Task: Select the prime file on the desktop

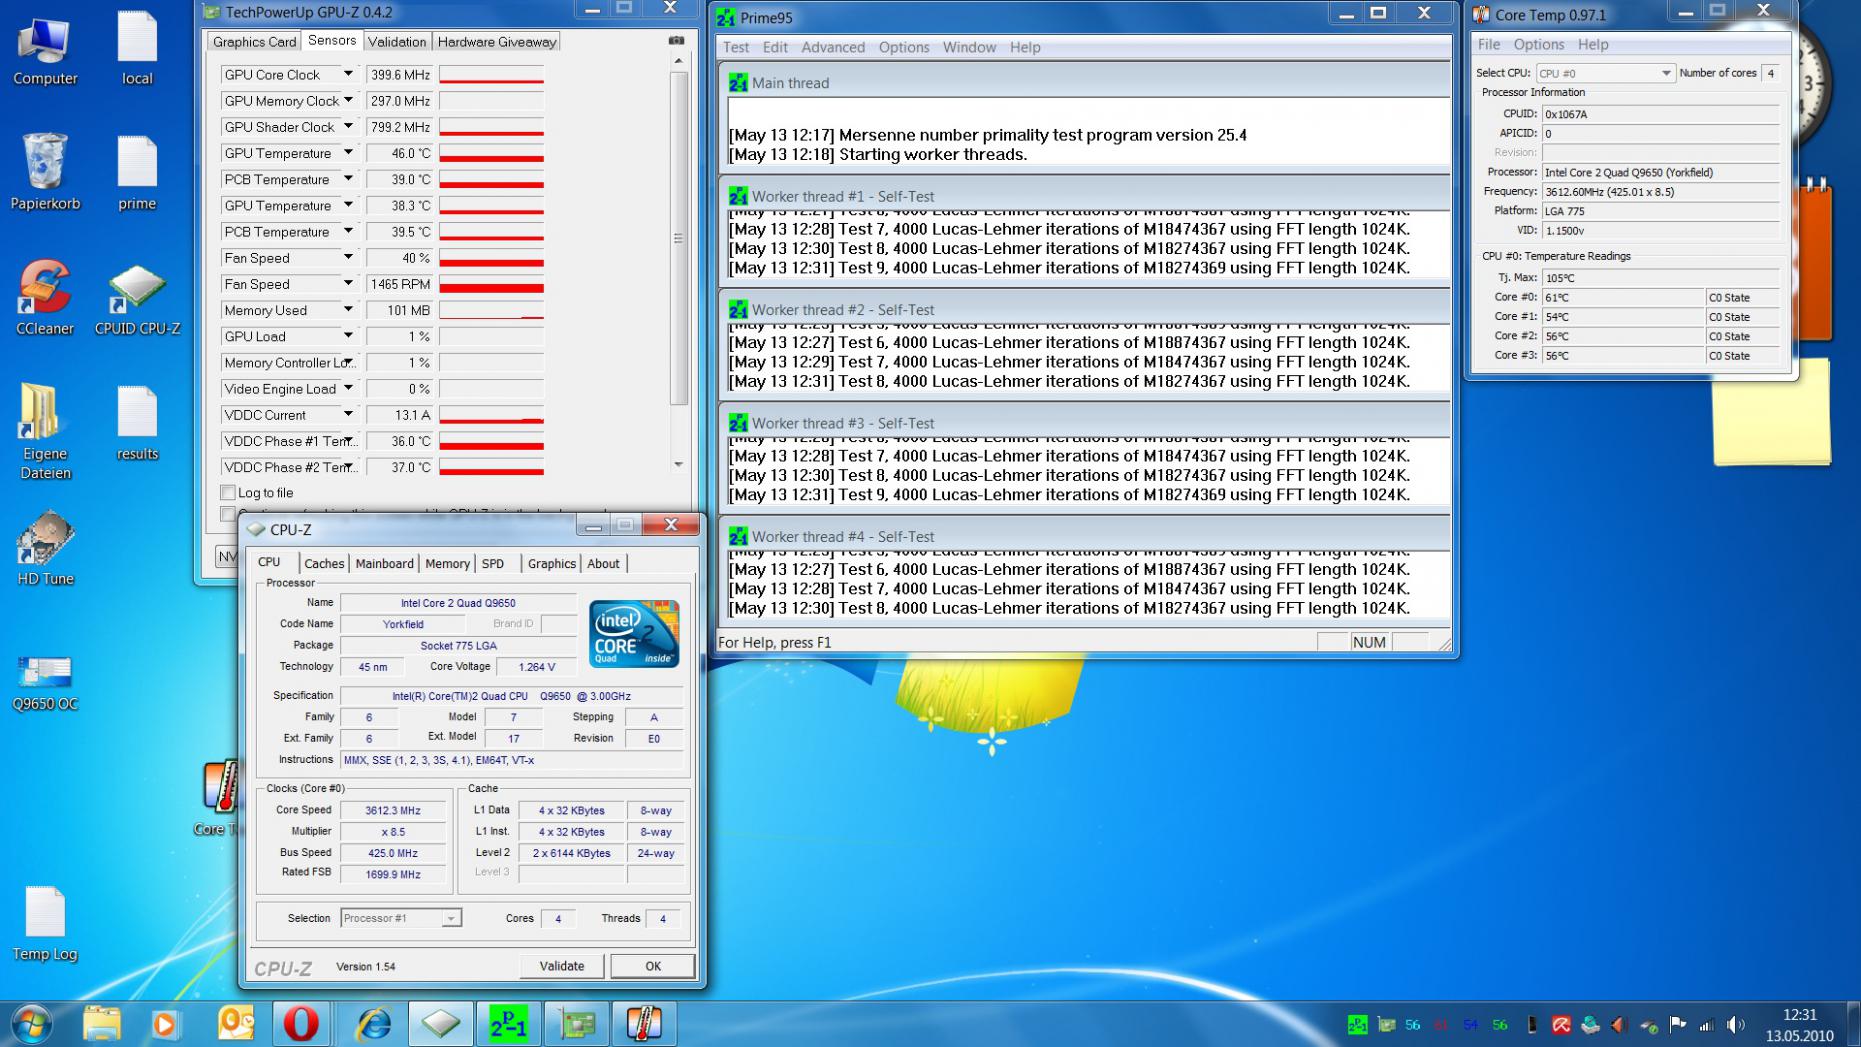Action: coord(137,173)
